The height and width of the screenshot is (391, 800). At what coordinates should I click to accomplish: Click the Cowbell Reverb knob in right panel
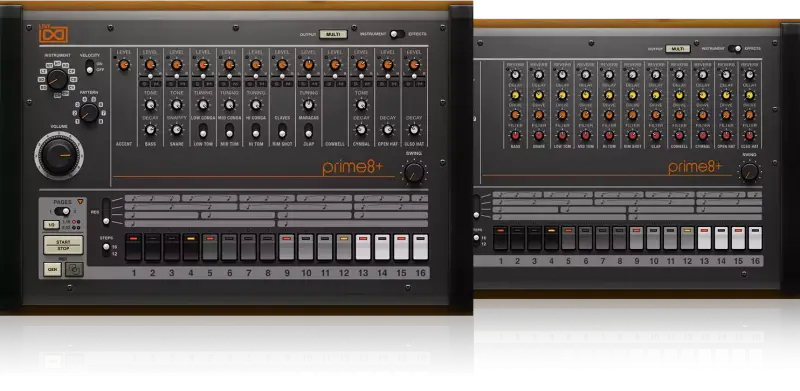[679, 75]
